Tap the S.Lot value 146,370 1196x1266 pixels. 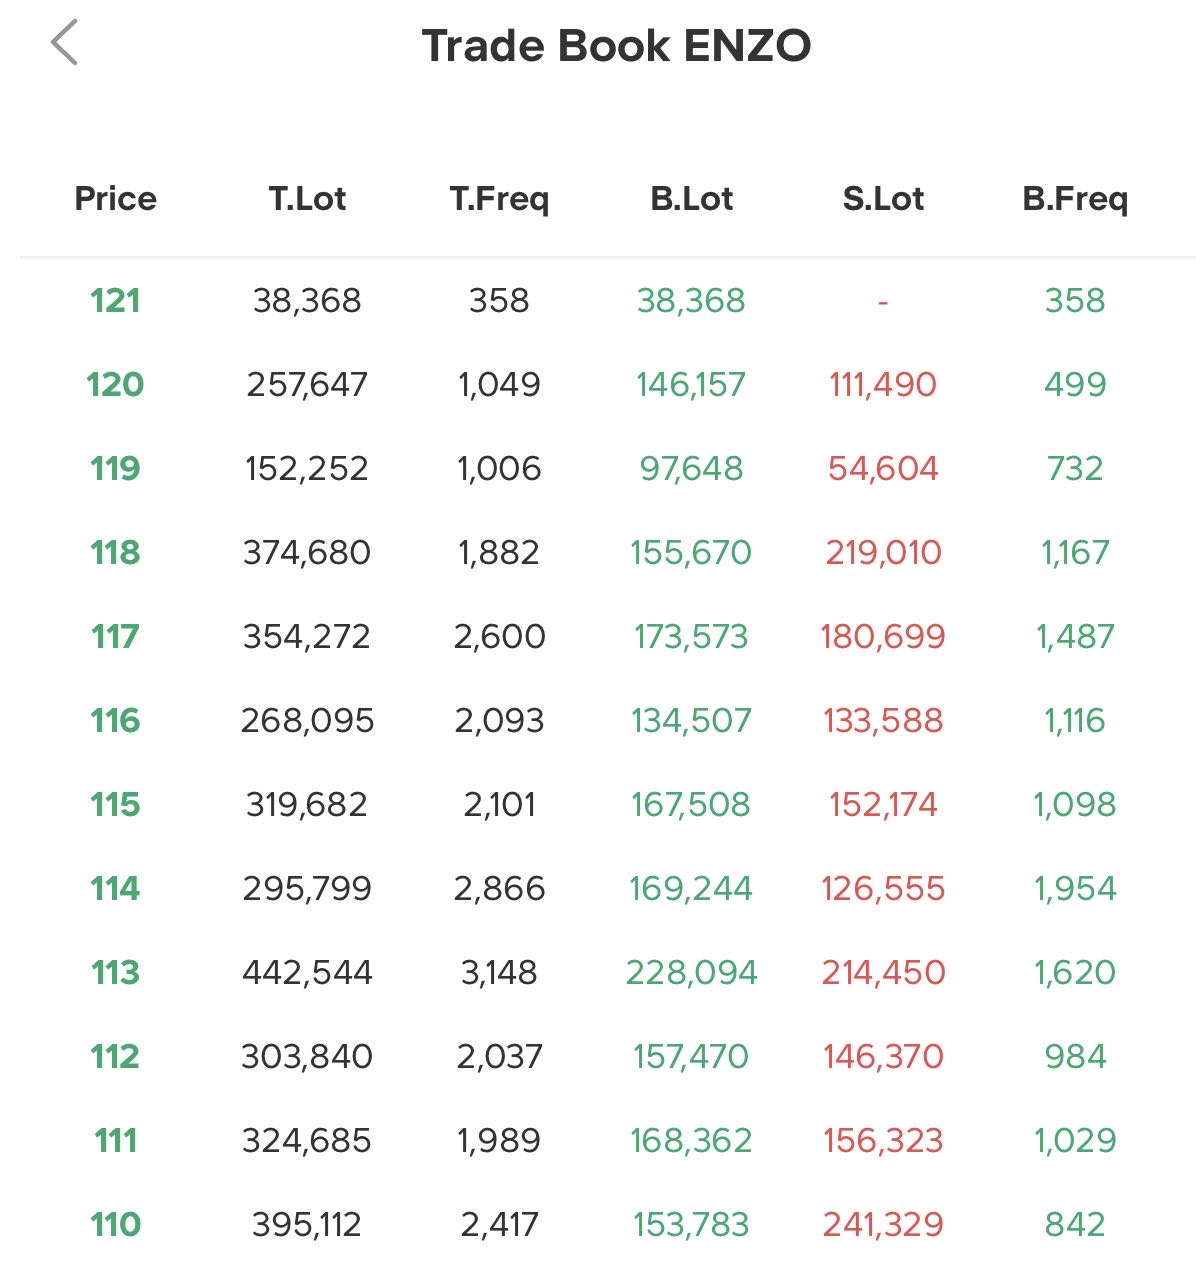pos(883,1056)
